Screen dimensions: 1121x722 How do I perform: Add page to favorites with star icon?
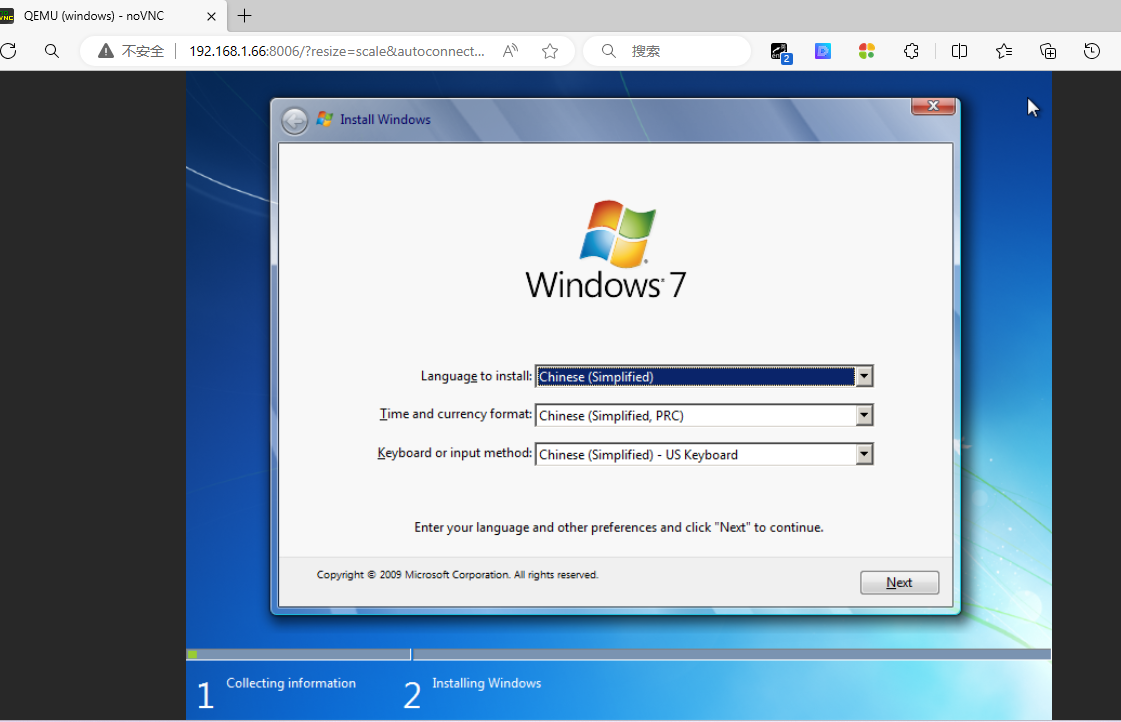tap(550, 51)
